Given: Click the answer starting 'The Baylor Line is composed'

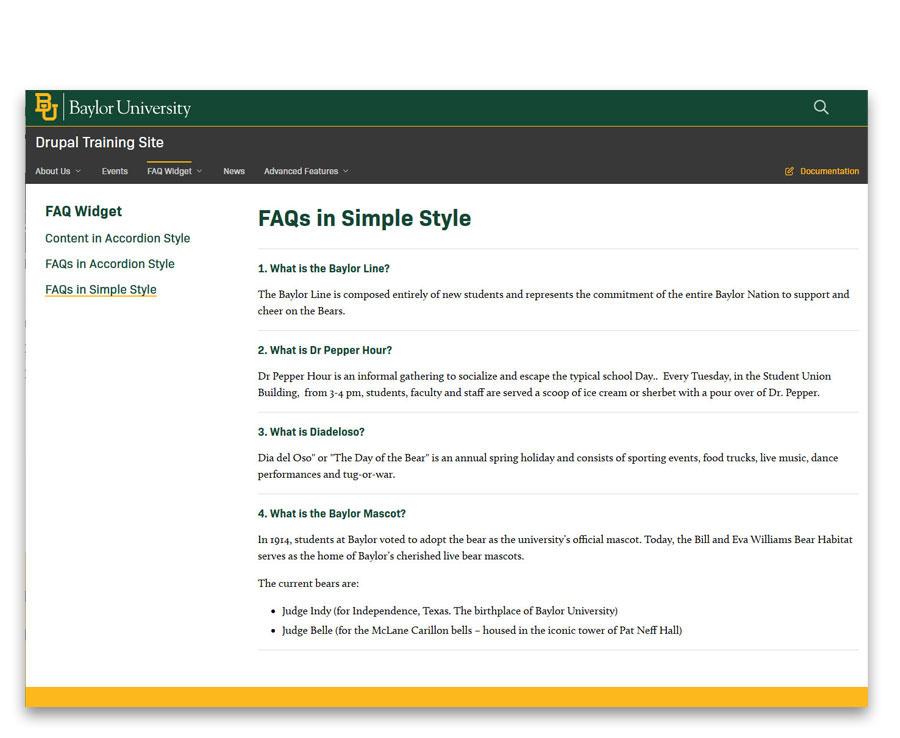Looking at the screenshot, I should 553,302.
